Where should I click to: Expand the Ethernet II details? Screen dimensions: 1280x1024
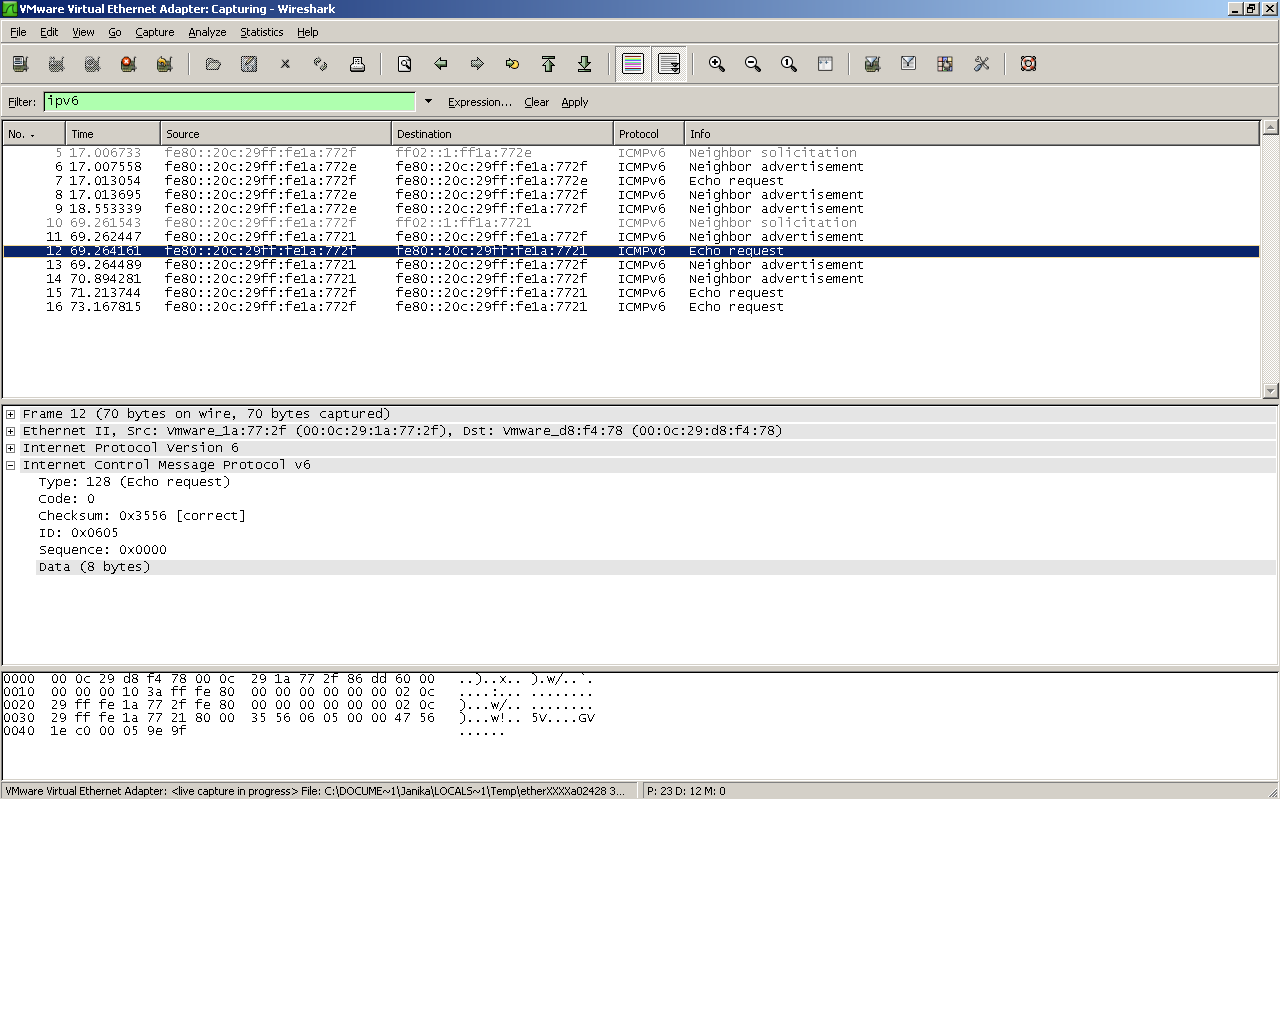[x=11, y=431]
